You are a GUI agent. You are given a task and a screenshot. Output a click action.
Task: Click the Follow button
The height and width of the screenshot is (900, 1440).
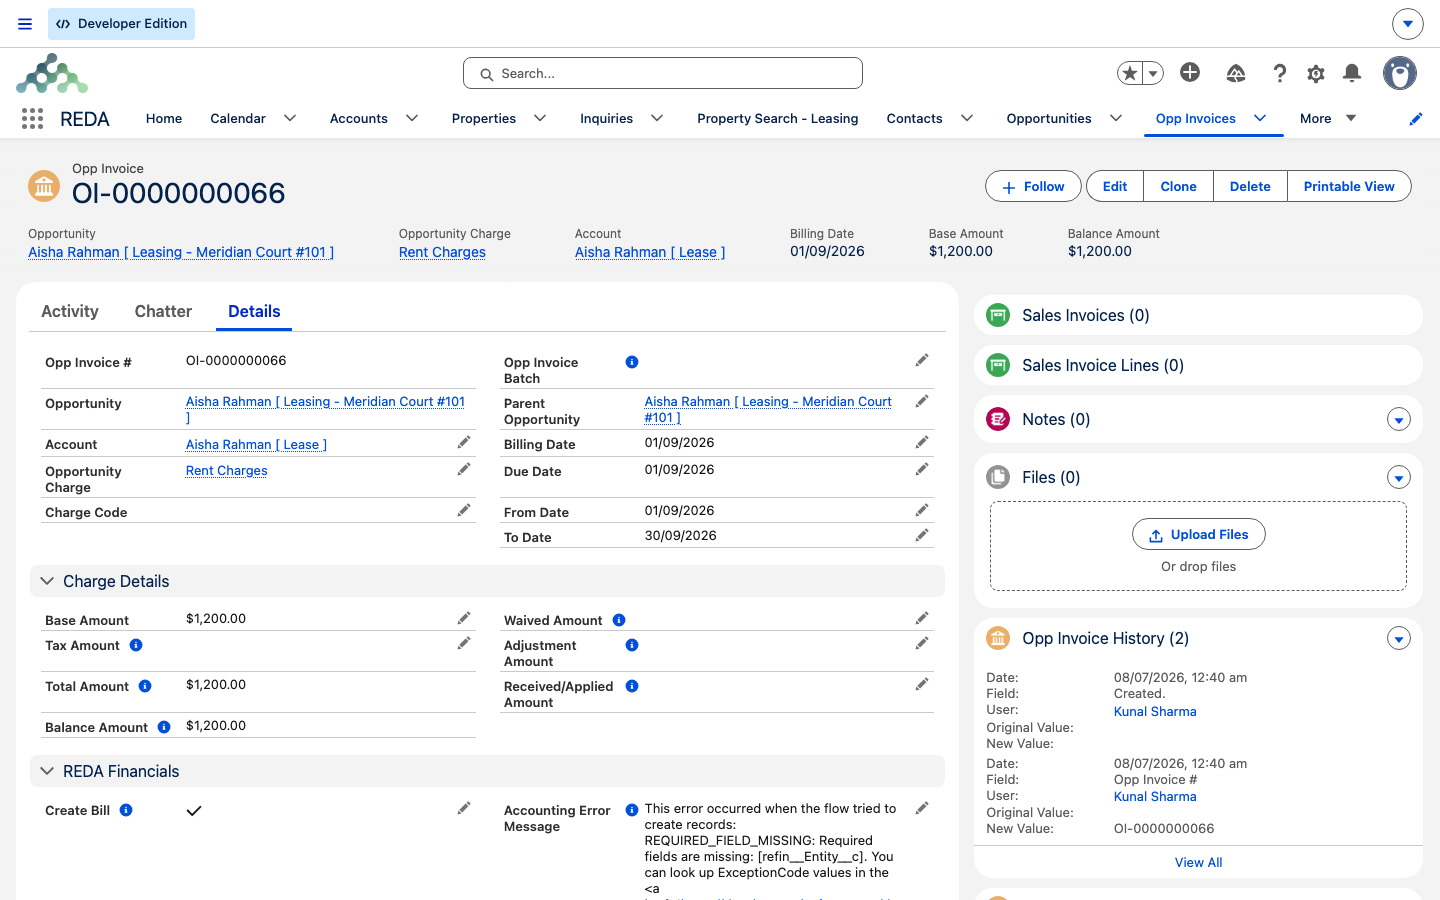(1033, 187)
